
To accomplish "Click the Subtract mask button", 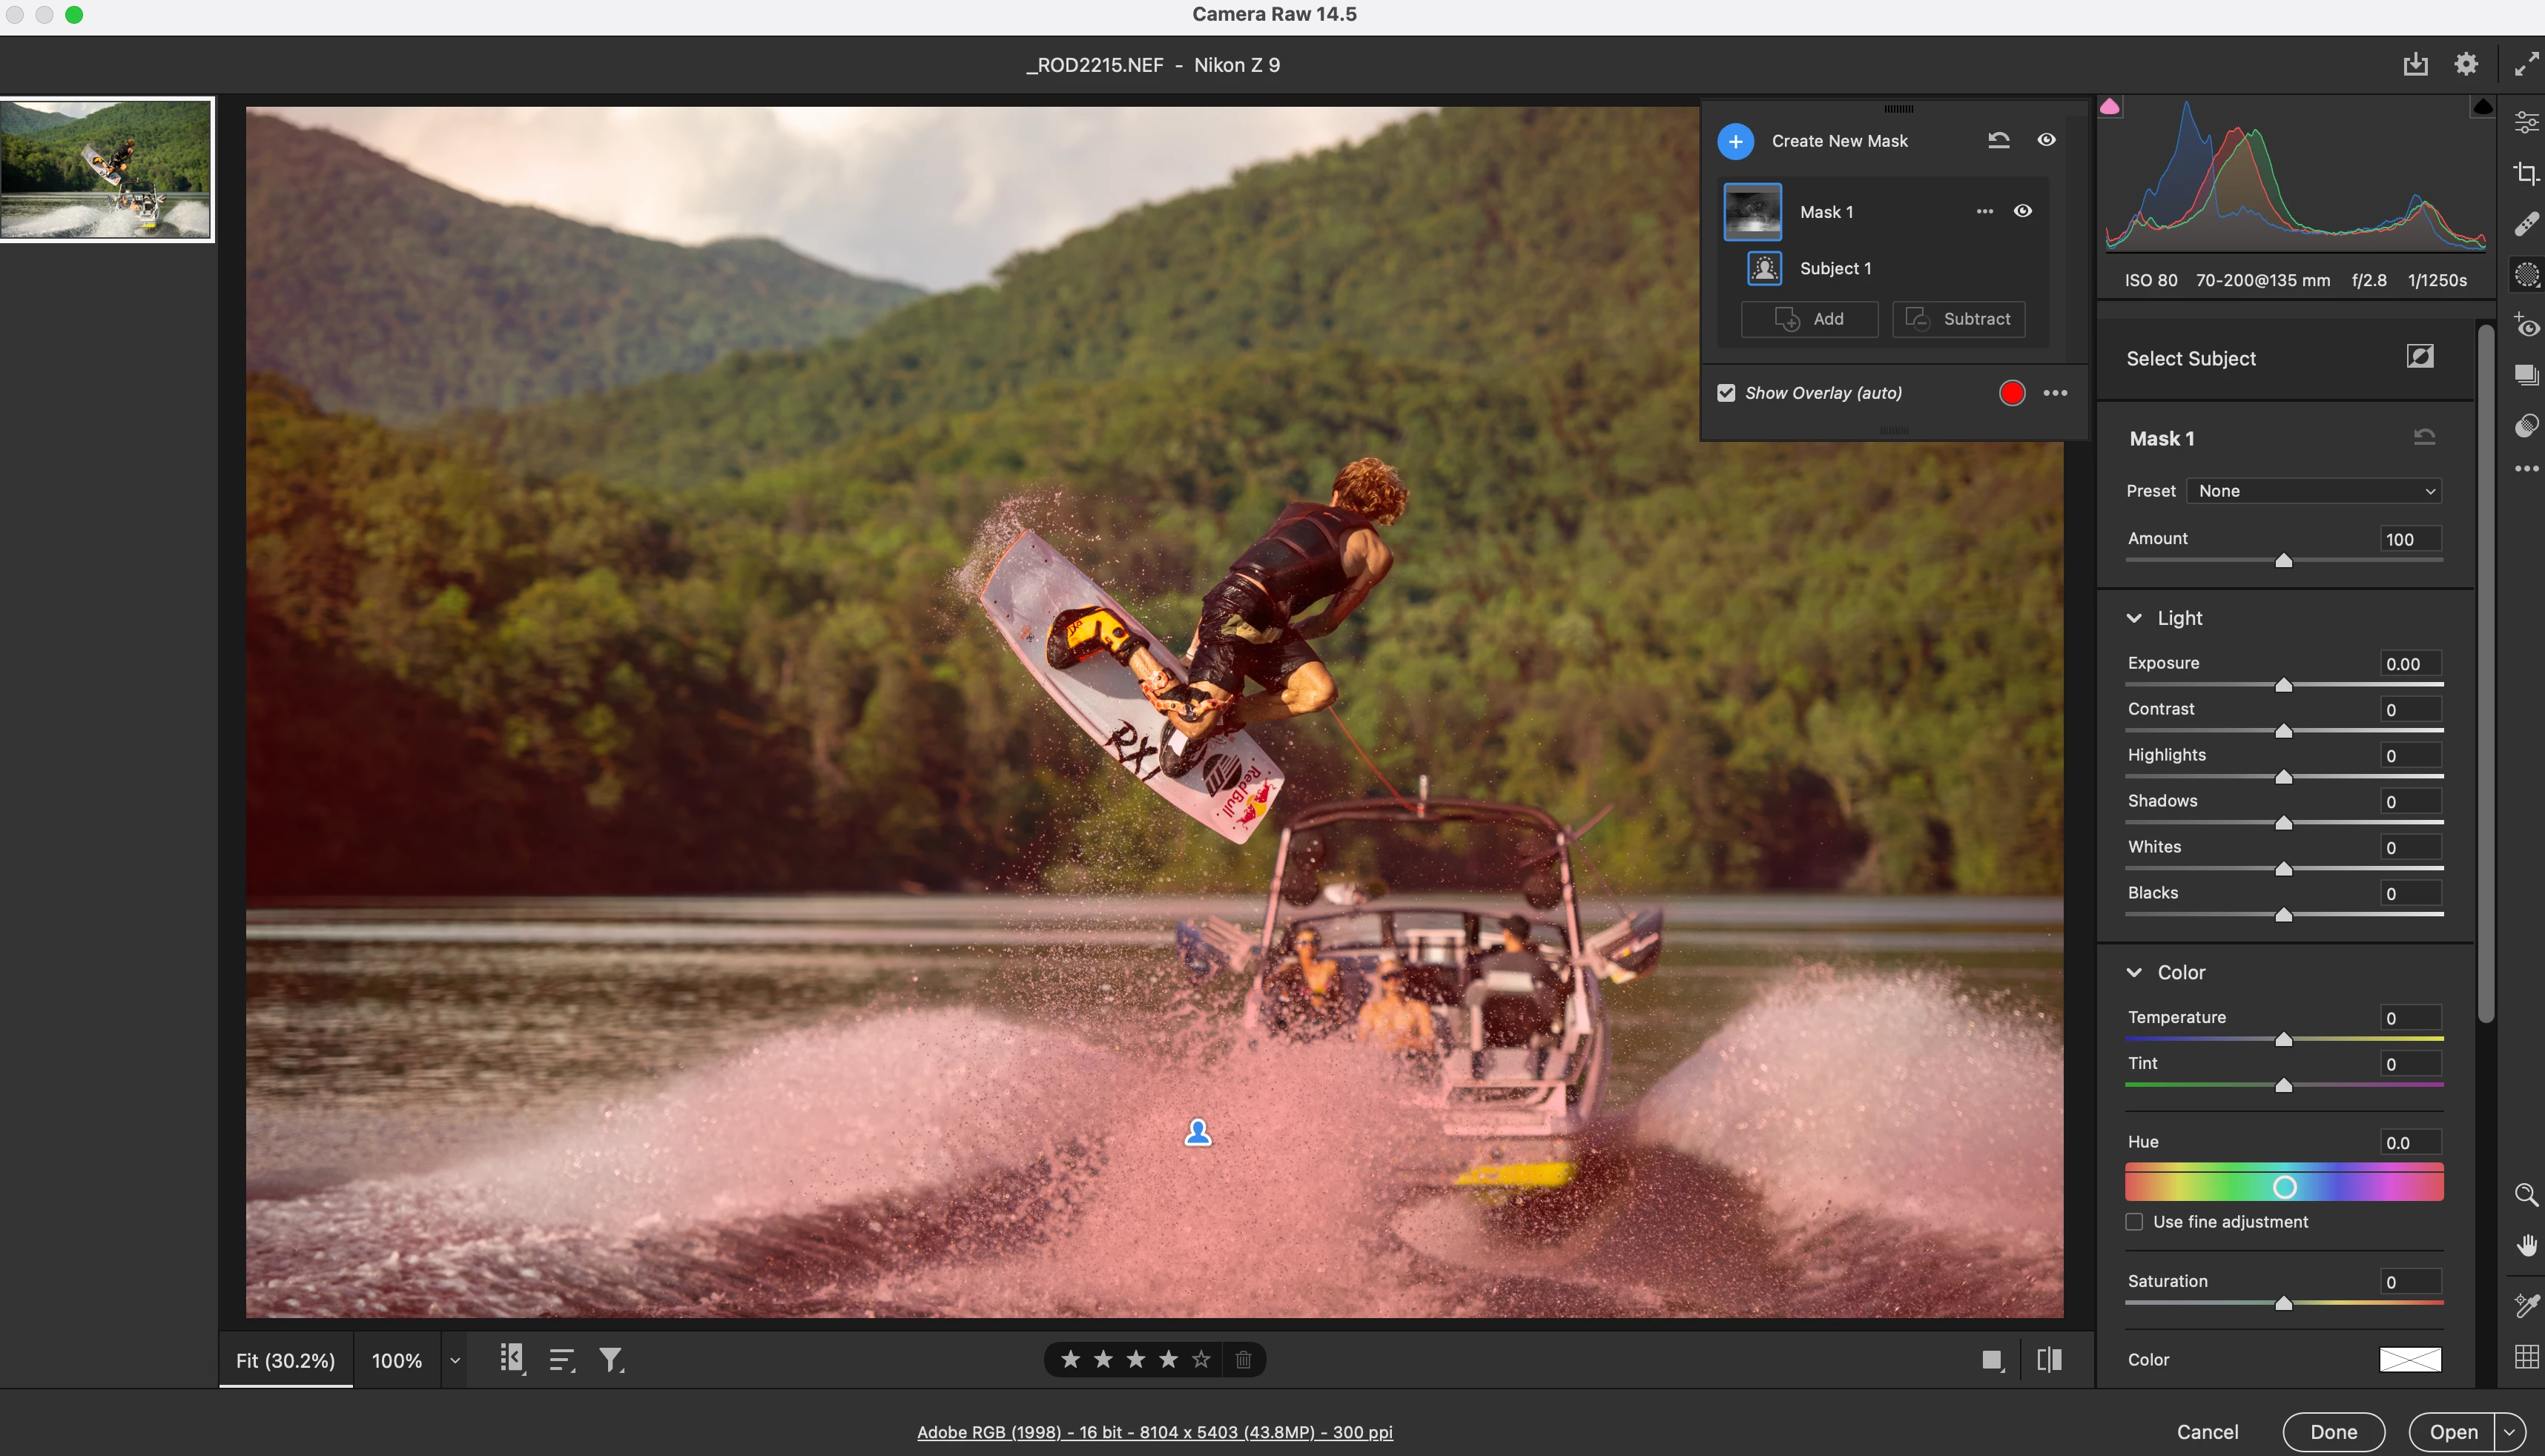I will pos(1958,319).
